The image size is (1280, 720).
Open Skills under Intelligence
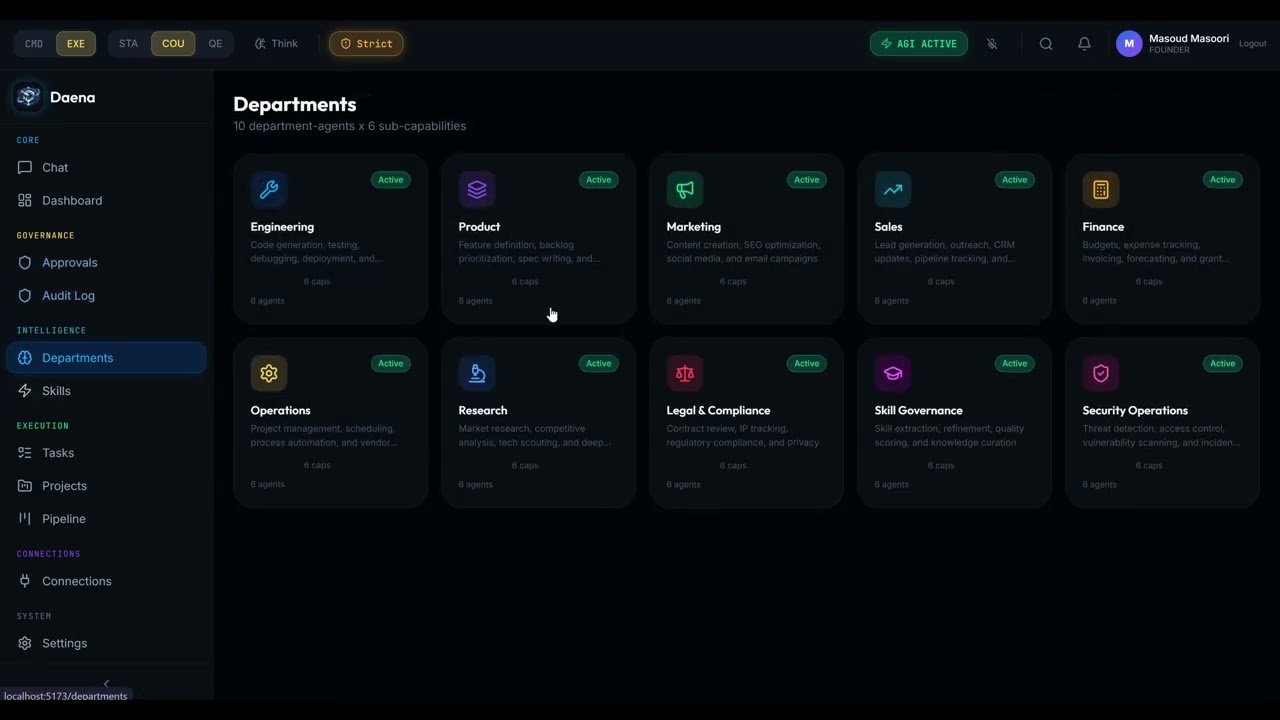click(x=106, y=391)
